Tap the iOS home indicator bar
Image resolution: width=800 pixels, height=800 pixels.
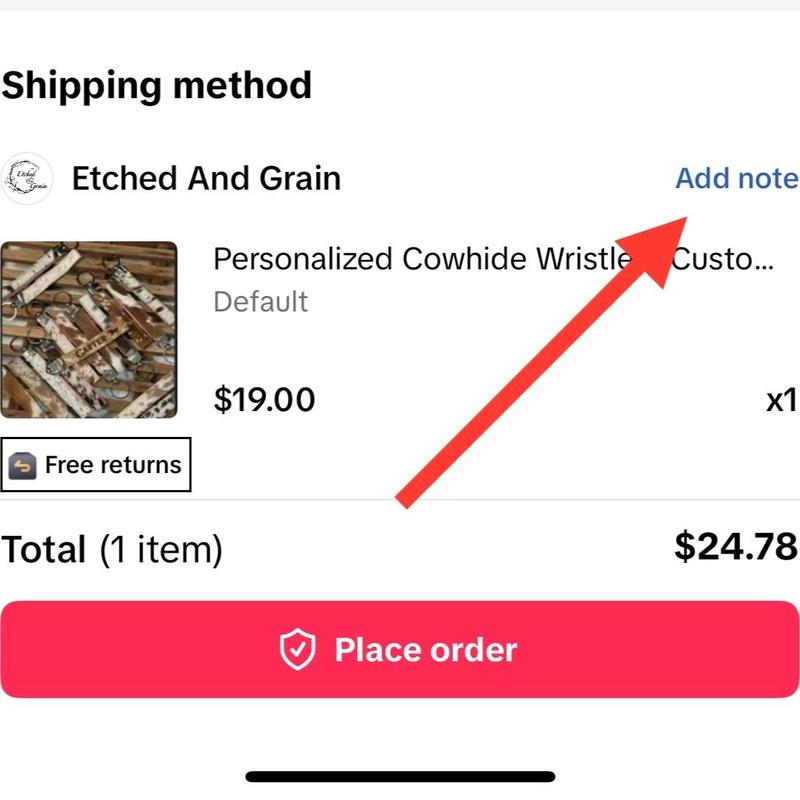(x=400, y=777)
